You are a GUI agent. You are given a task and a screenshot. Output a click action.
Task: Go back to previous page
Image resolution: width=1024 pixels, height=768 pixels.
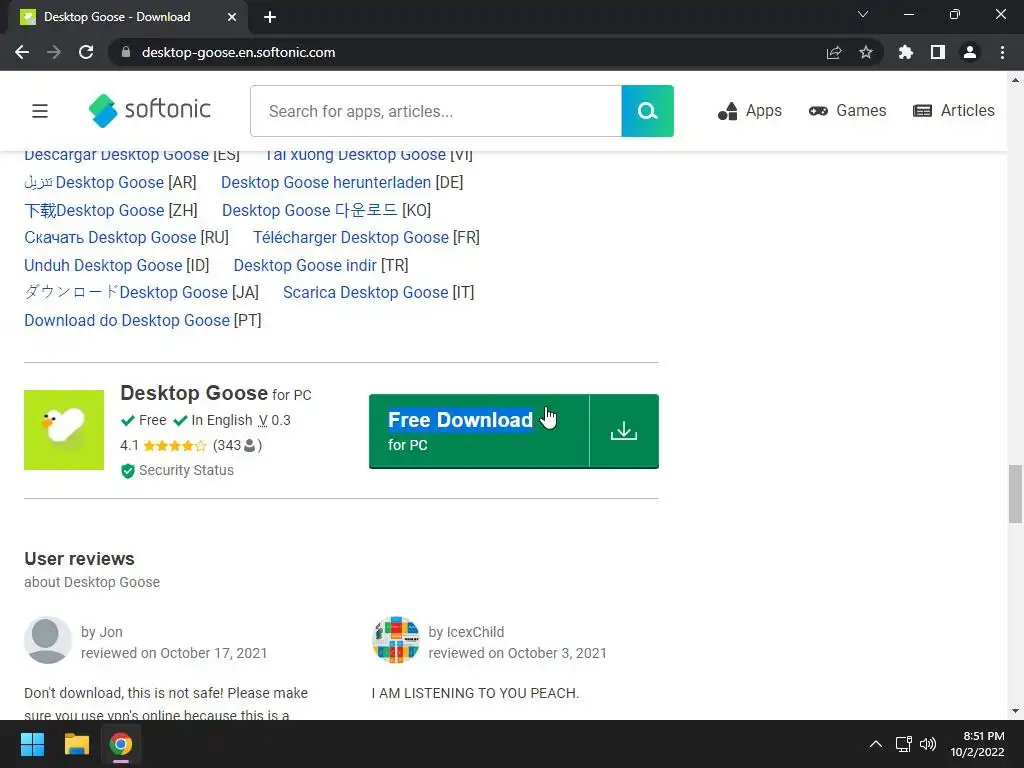pyautogui.click(x=22, y=52)
